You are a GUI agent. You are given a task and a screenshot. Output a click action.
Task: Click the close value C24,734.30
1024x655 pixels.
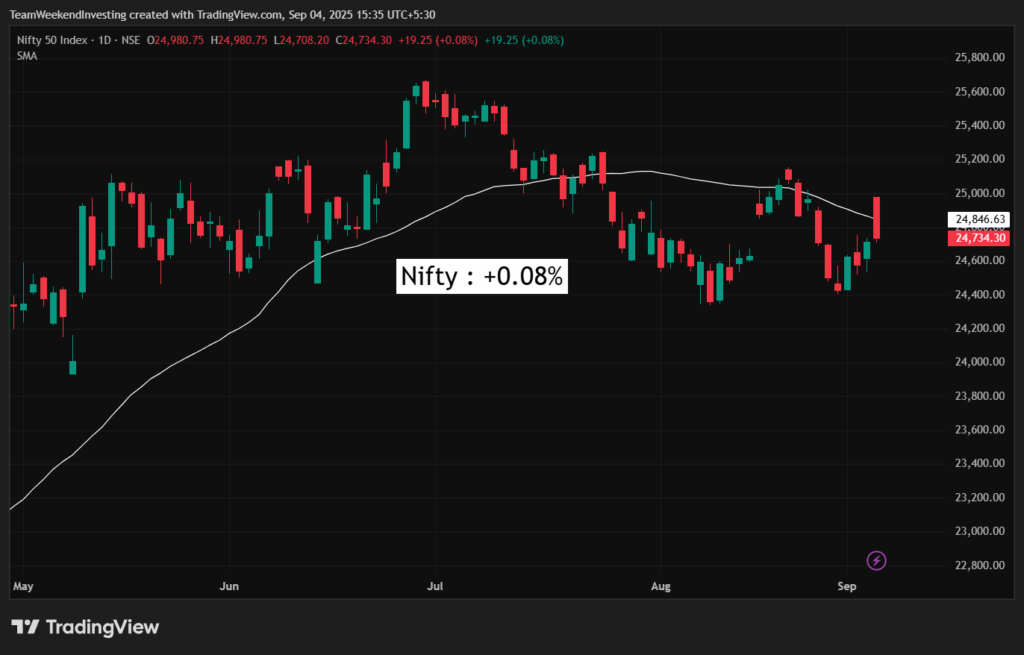pos(364,40)
